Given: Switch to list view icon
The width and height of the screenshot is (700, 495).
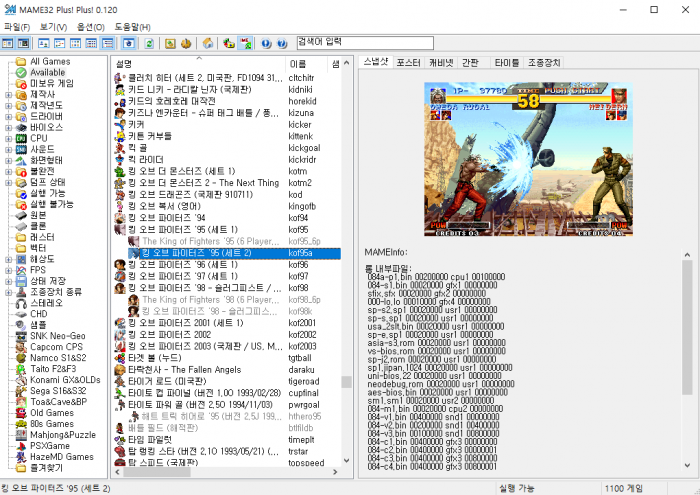Looking at the screenshot, I should click(75, 43).
